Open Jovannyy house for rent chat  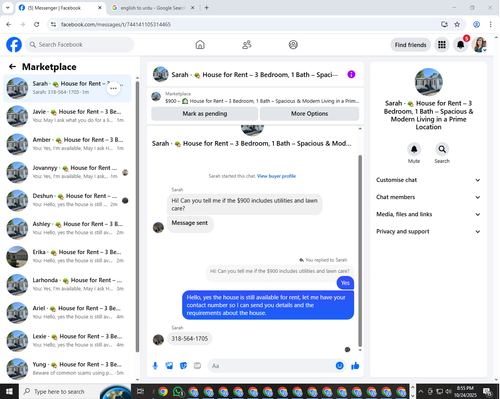67,172
